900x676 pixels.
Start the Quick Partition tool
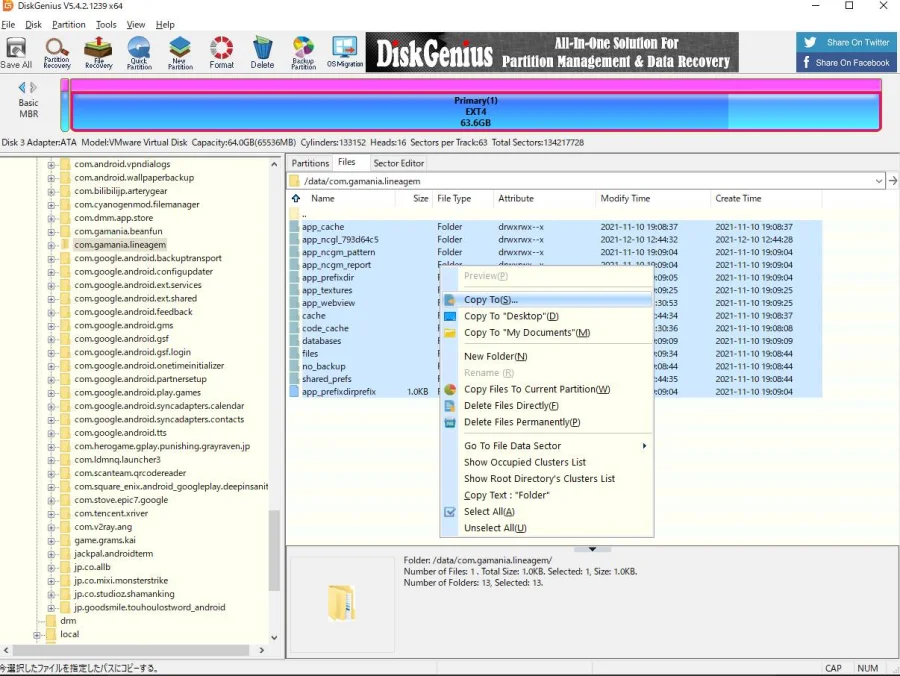pyautogui.click(x=139, y=53)
